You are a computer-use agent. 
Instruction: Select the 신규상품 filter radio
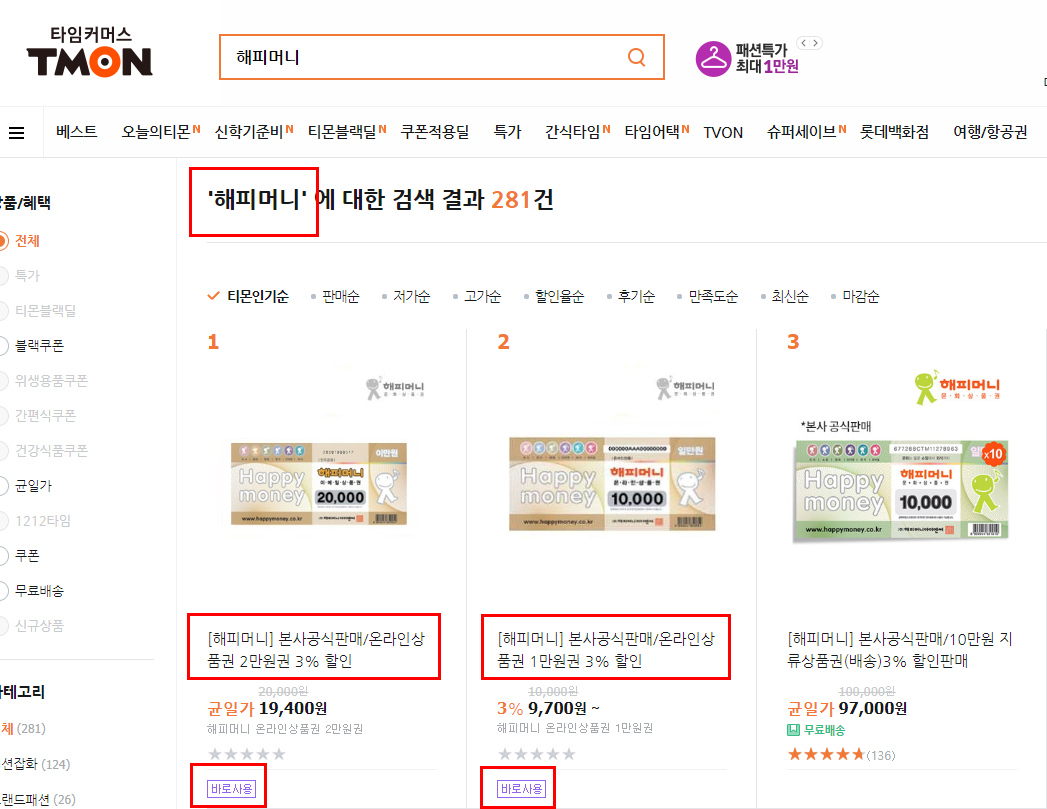pyautogui.click(x=3, y=626)
